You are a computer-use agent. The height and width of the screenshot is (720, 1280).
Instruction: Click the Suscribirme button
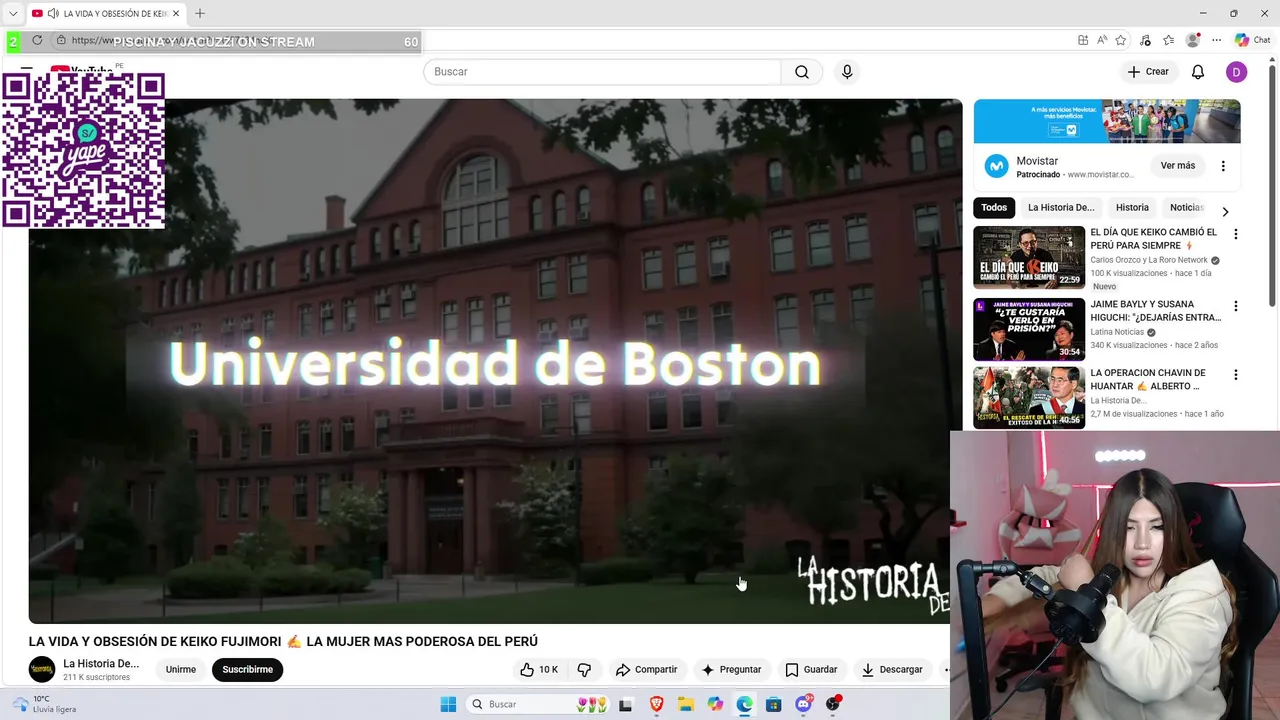(247, 669)
